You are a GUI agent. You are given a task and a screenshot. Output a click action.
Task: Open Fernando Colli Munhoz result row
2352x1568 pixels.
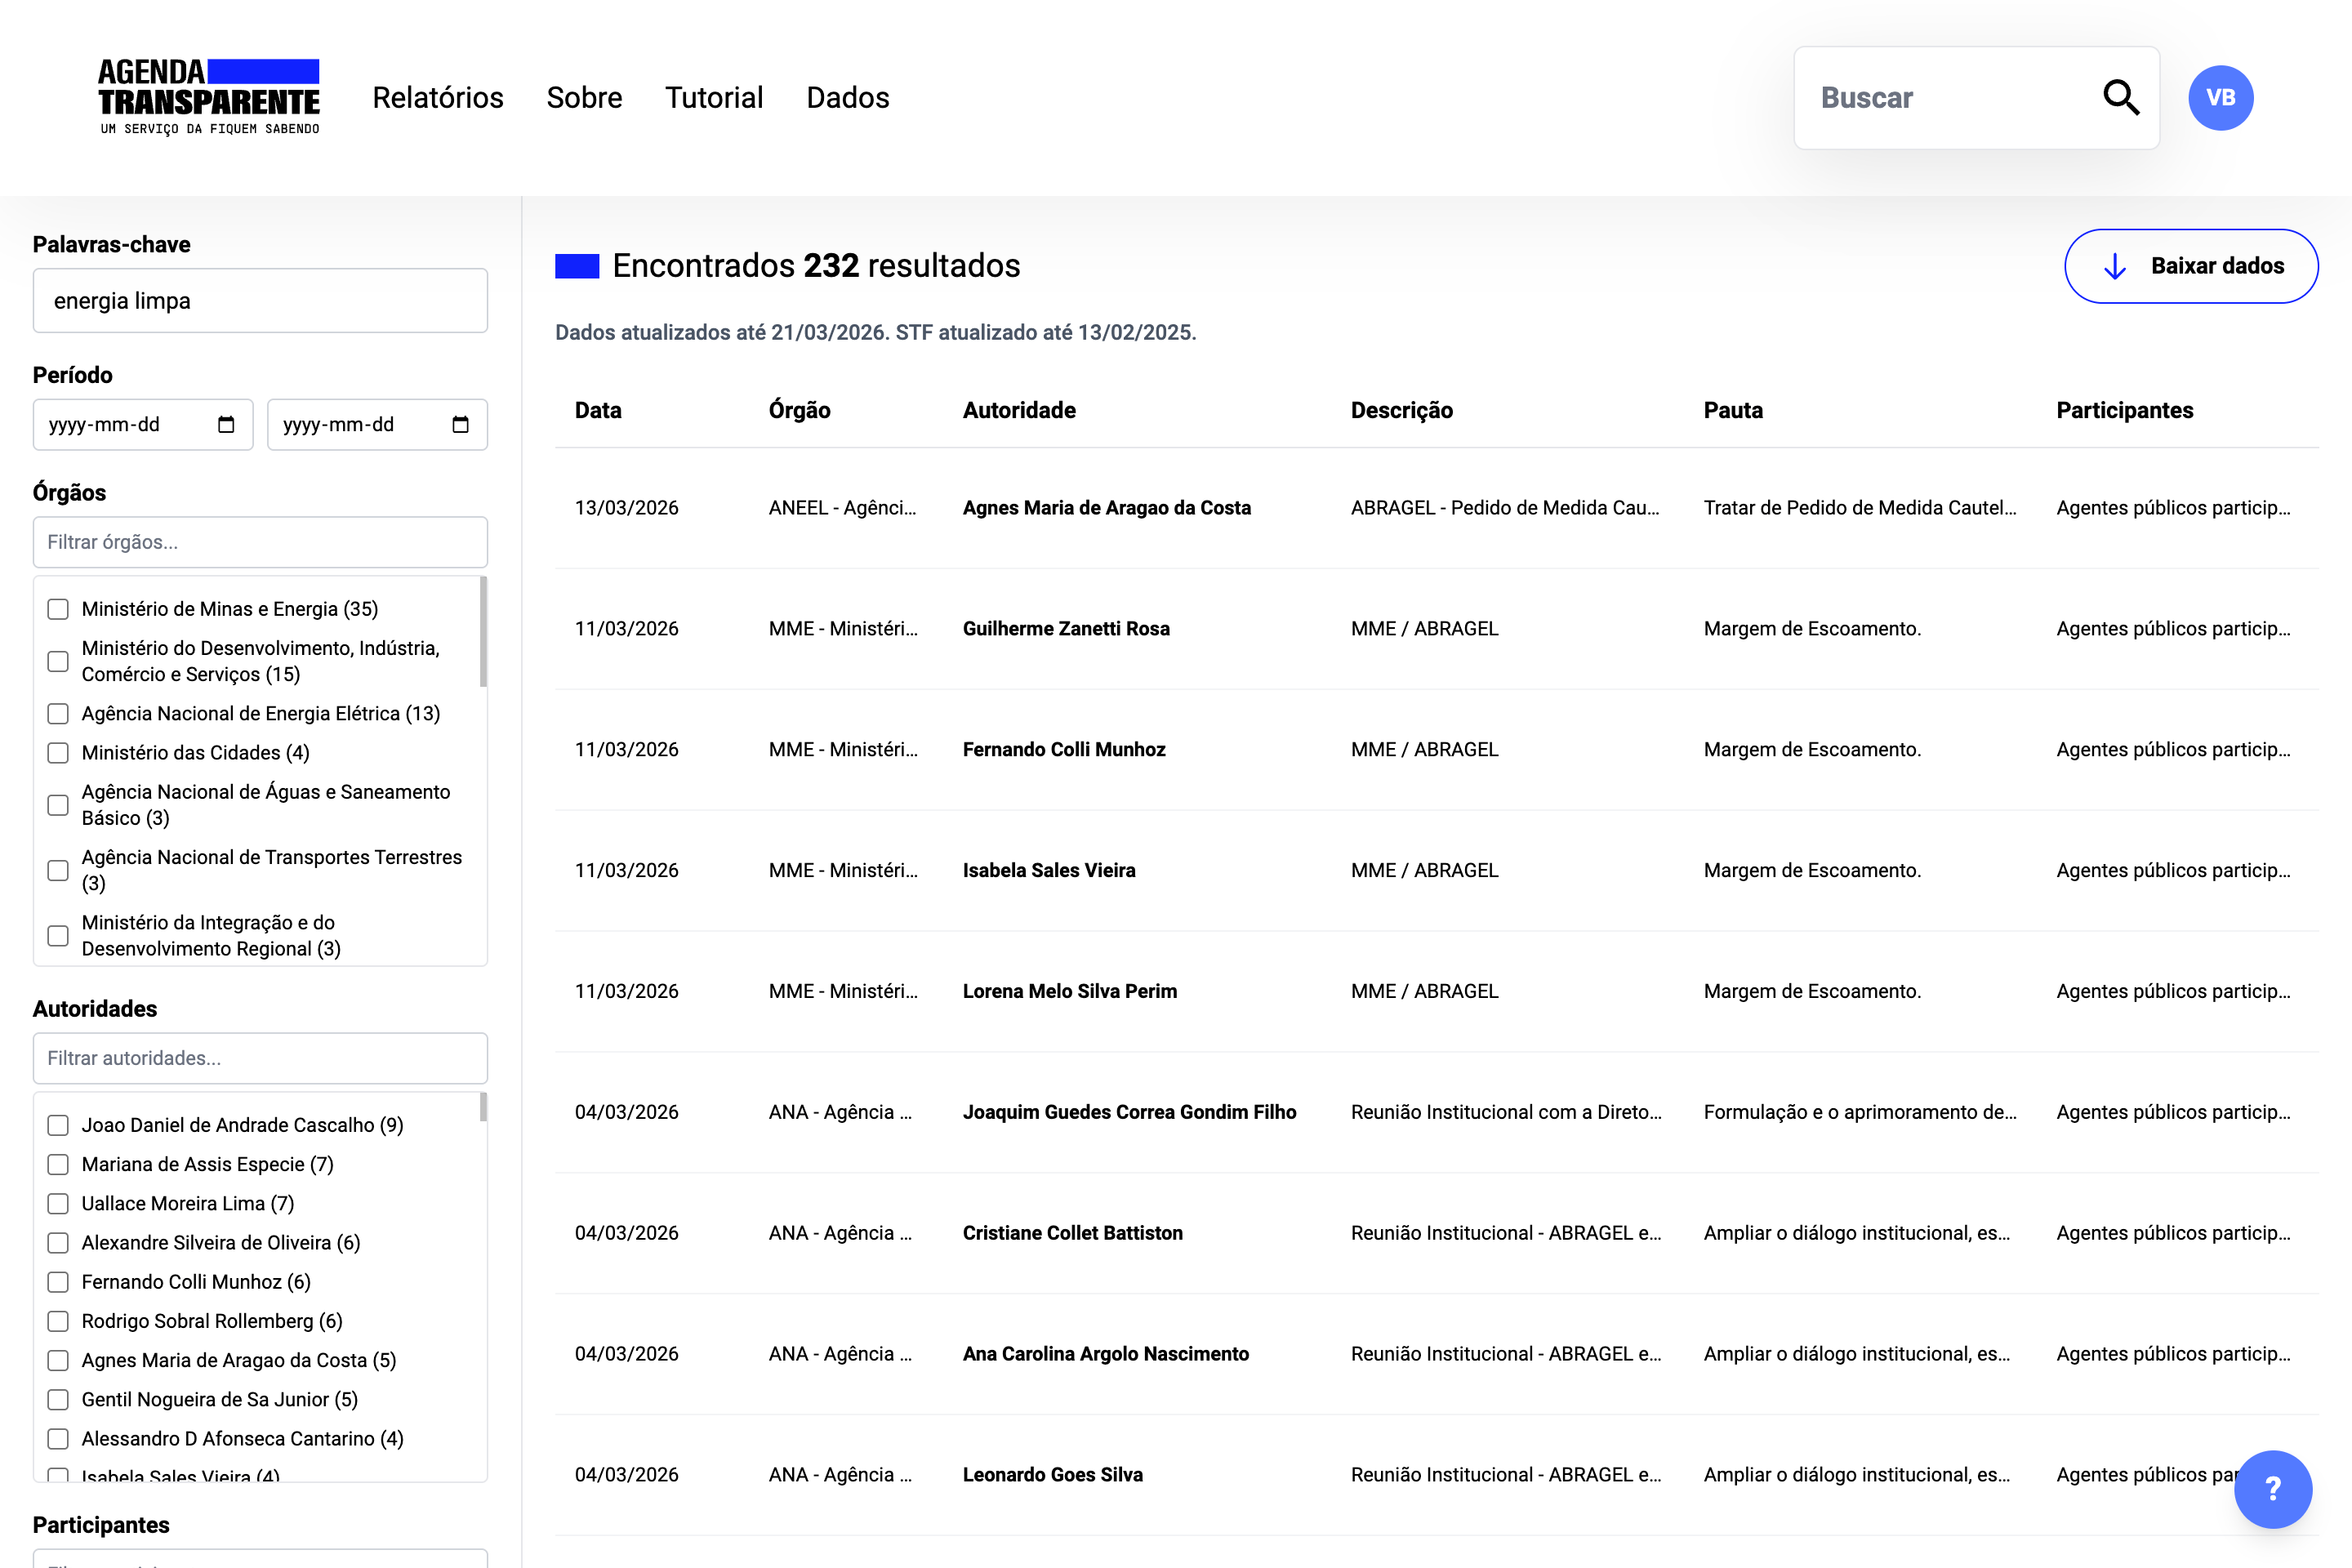pyautogui.click(x=1436, y=750)
